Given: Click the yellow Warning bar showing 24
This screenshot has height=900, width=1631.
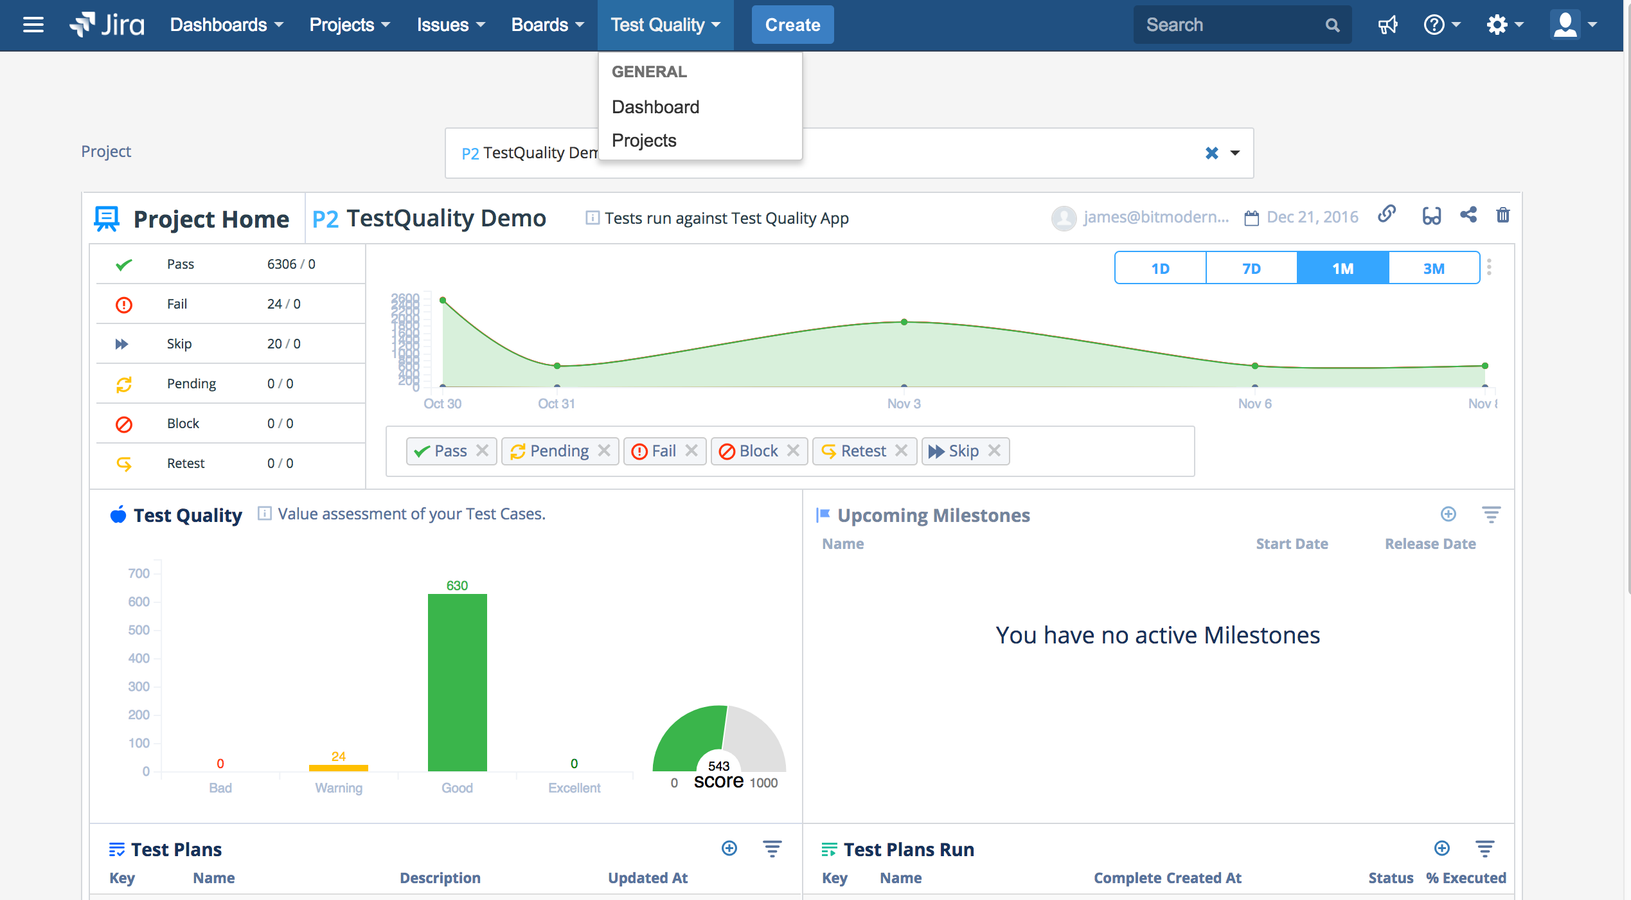Looking at the screenshot, I should tap(338, 768).
